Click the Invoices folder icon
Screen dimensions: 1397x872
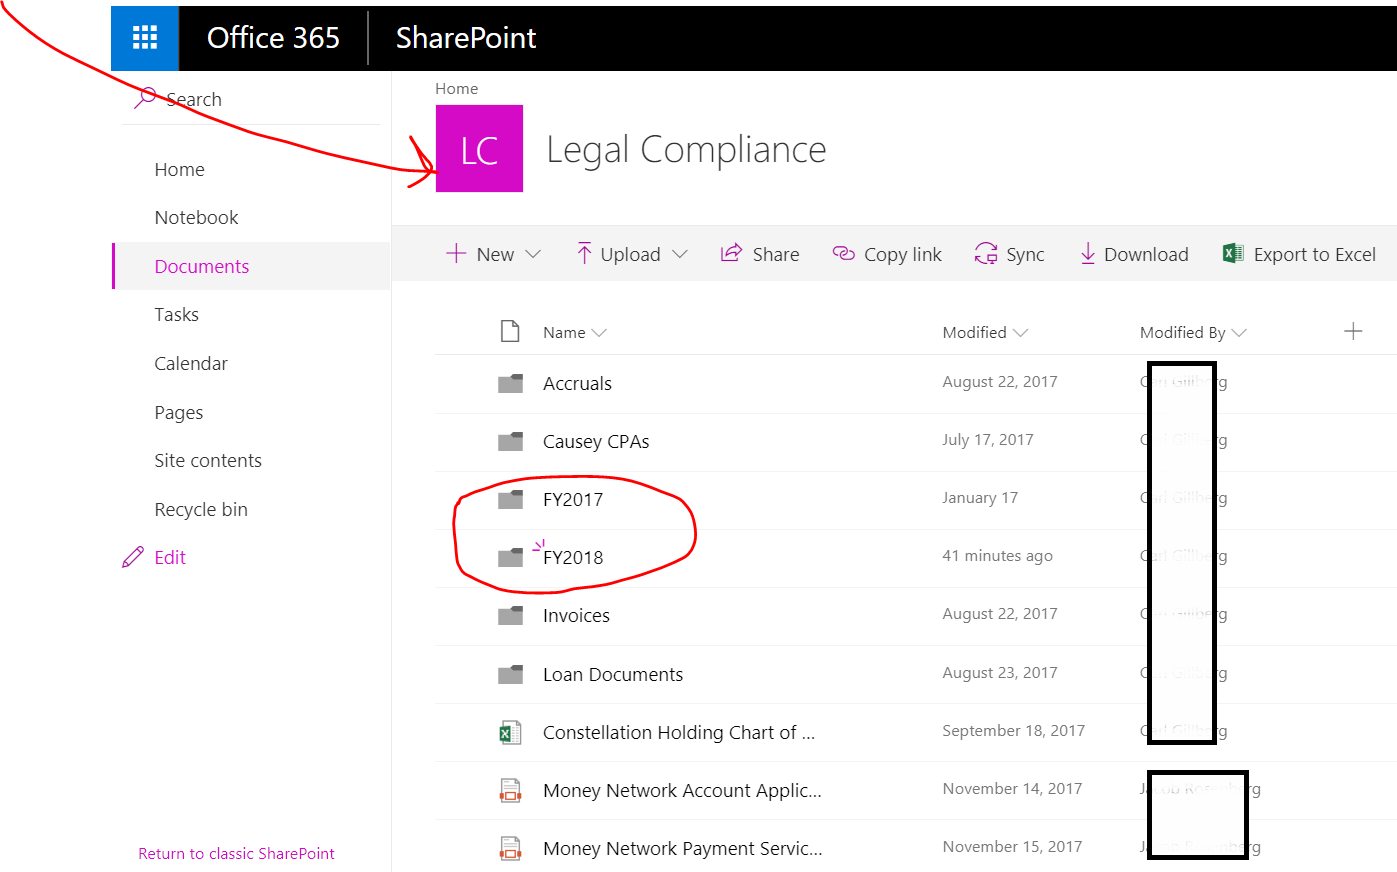[511, 615]
